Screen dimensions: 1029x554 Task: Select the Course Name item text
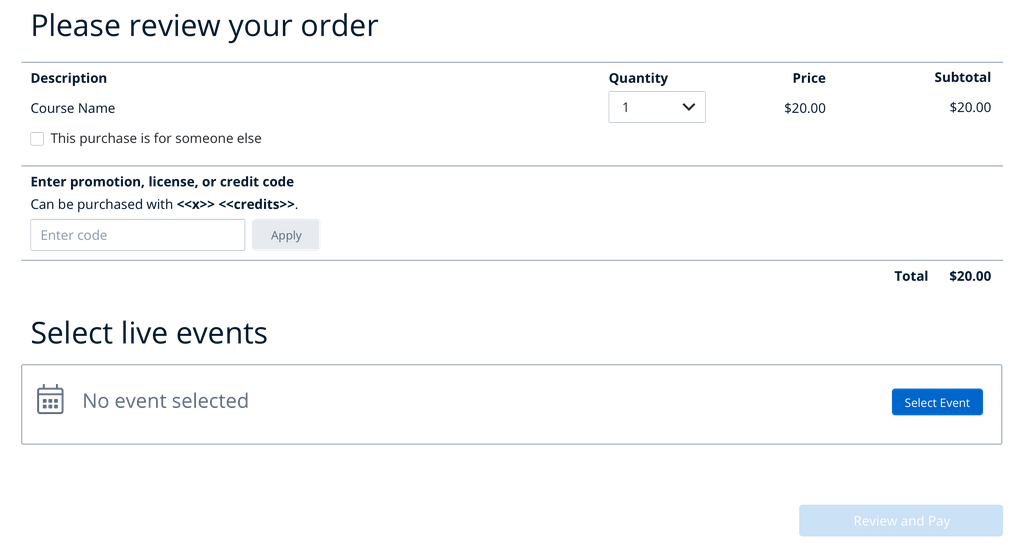click(x=73, y=108)
